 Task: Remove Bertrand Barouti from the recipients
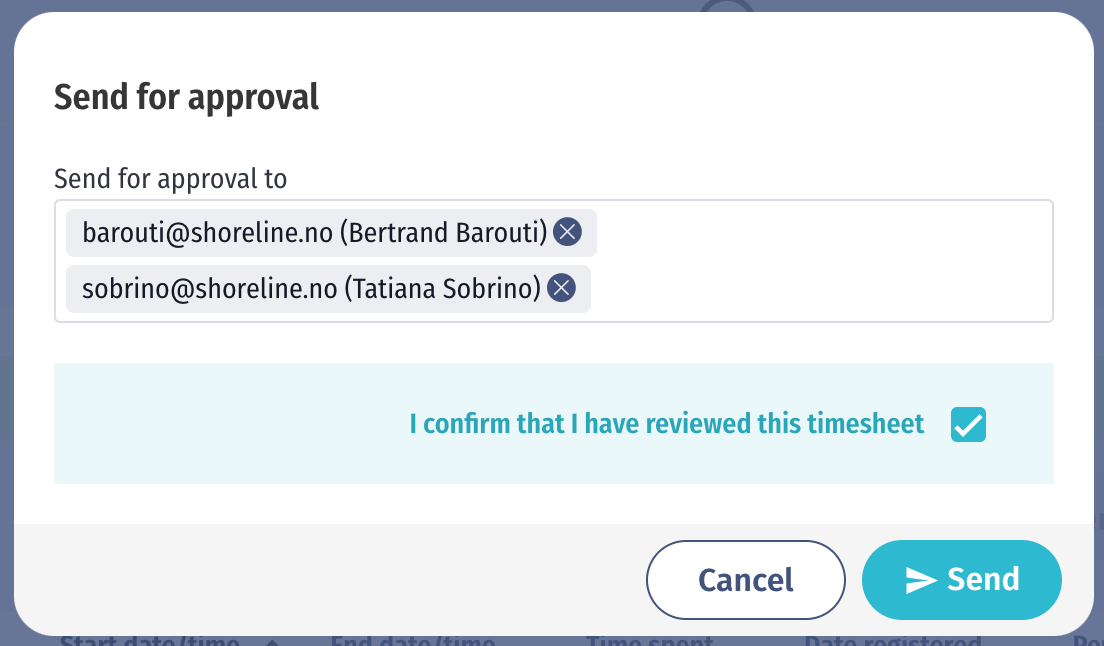567,232
